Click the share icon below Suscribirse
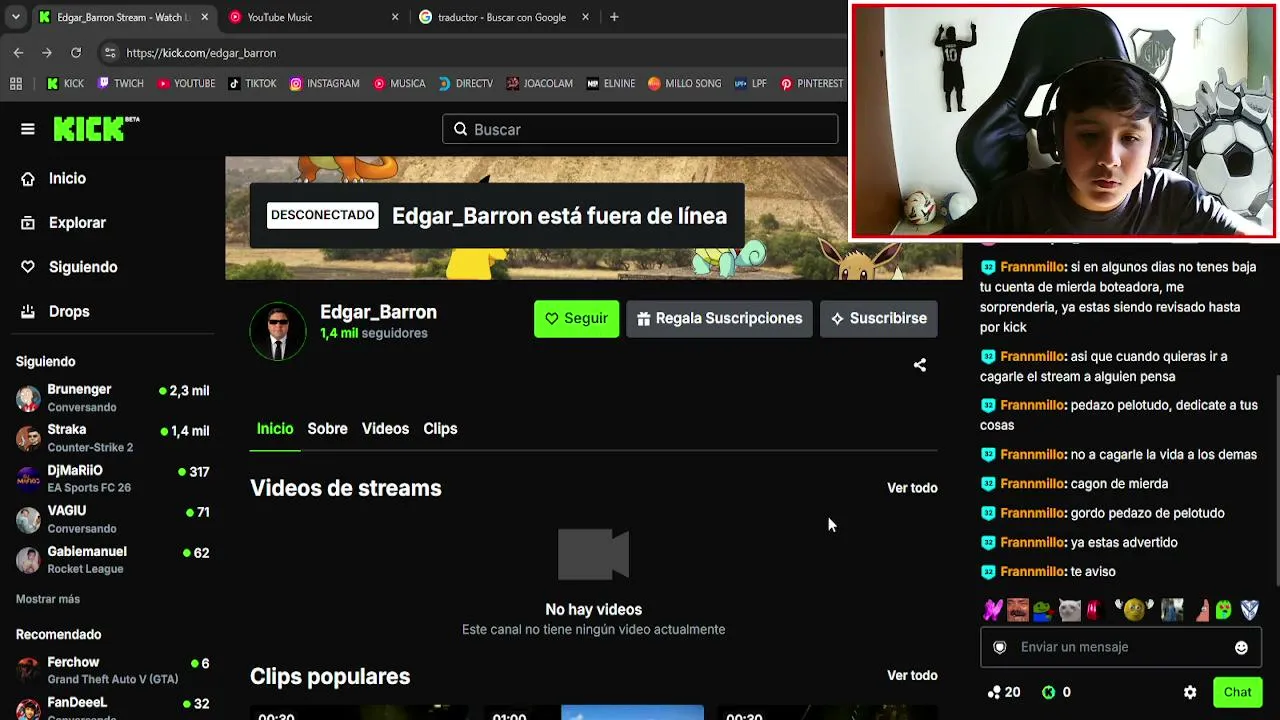1280x720 pixels. 920,365
